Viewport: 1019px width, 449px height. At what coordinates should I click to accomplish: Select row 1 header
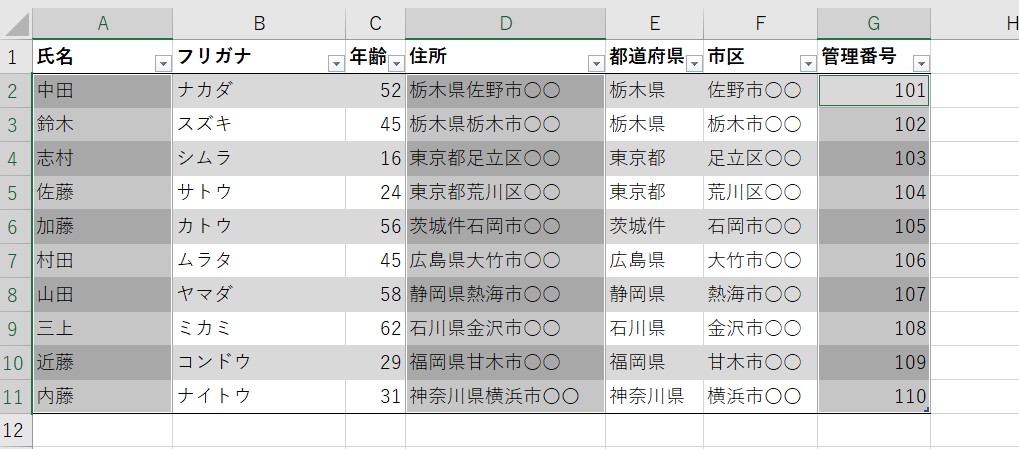click(16, 57)
